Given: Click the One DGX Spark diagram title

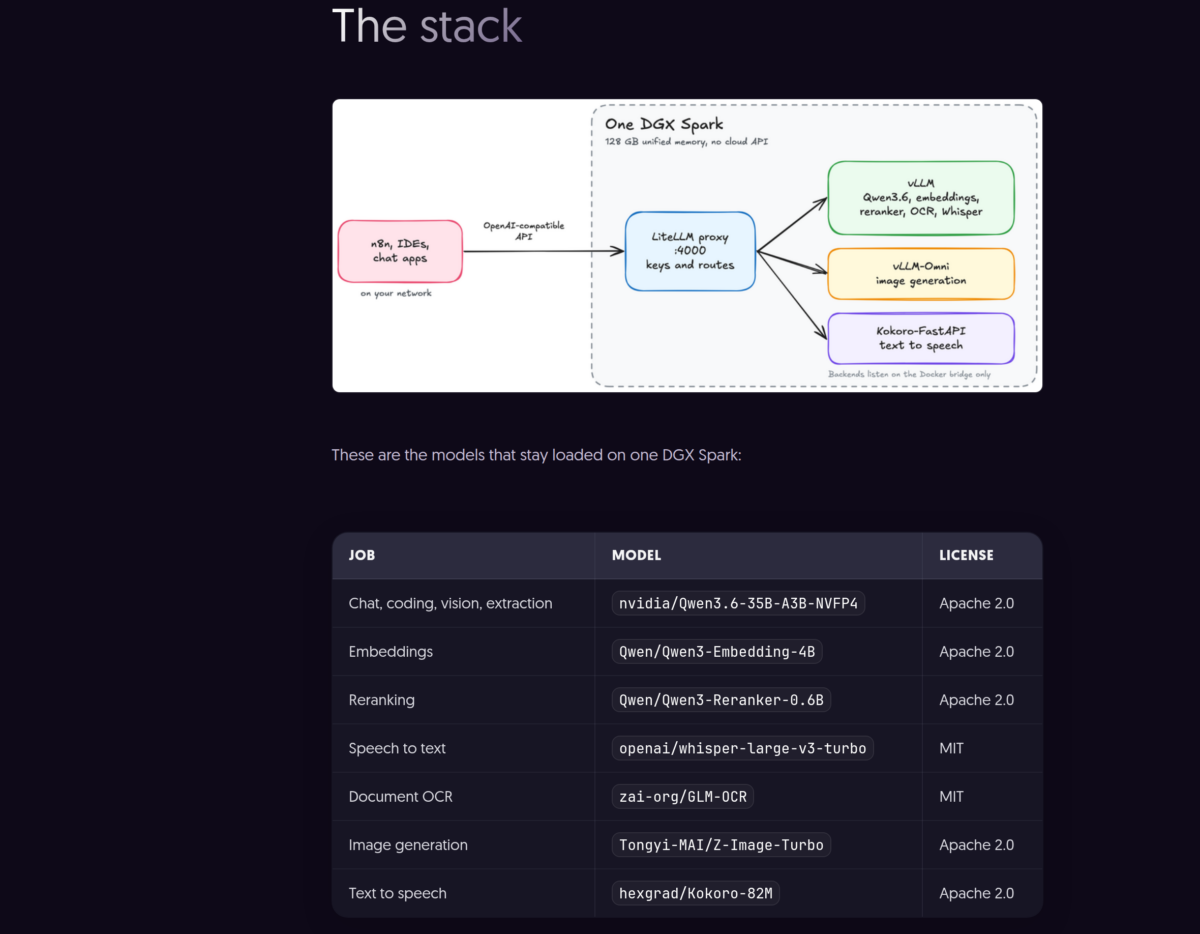Looking at the screenshot, I should [664, 124].
